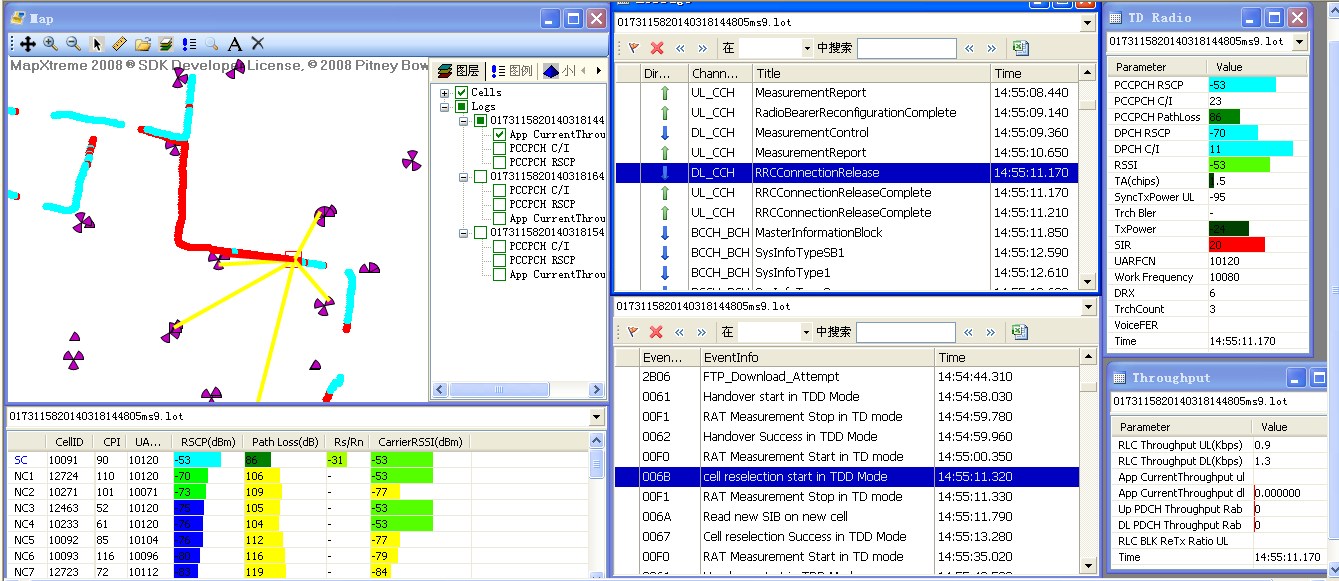Viewport: 1339px width, 581px height.
Task: Click the flag filter icon in message toolbar
Action: click(x=633, y=48)
